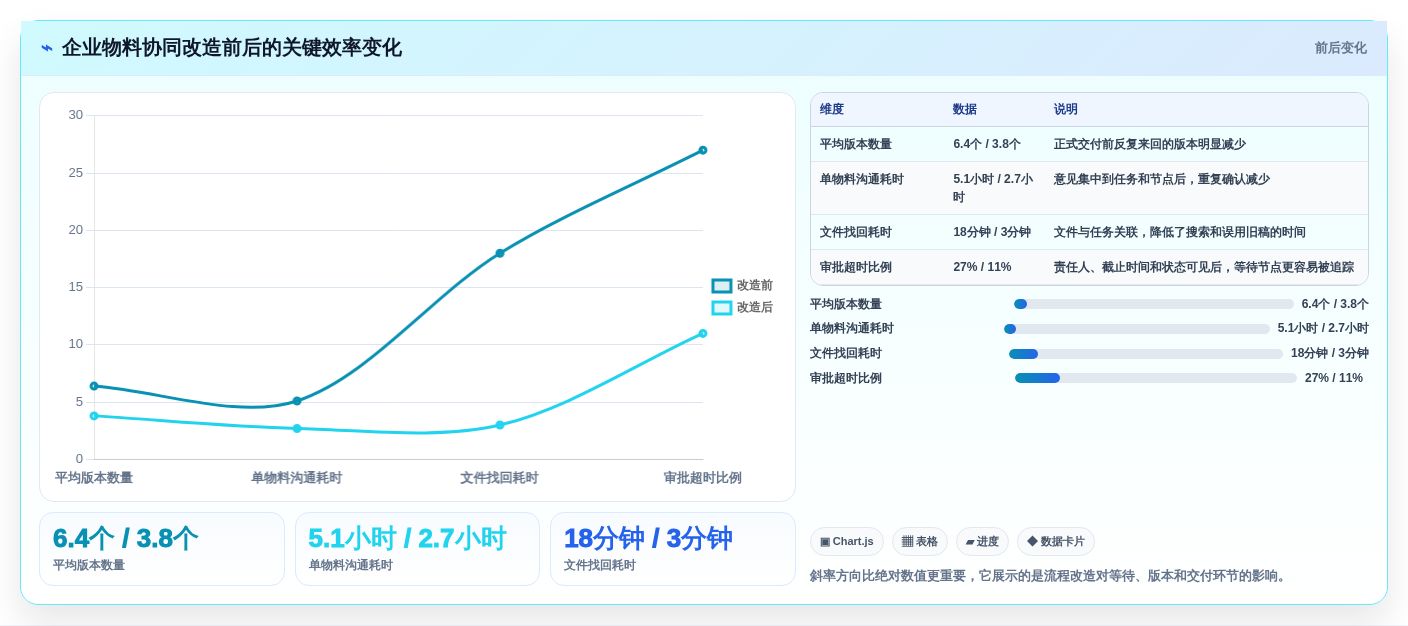Click the 18分钟 / 3分钟 data card
The image size is (1408, 626).
click(x=673, y=549)
